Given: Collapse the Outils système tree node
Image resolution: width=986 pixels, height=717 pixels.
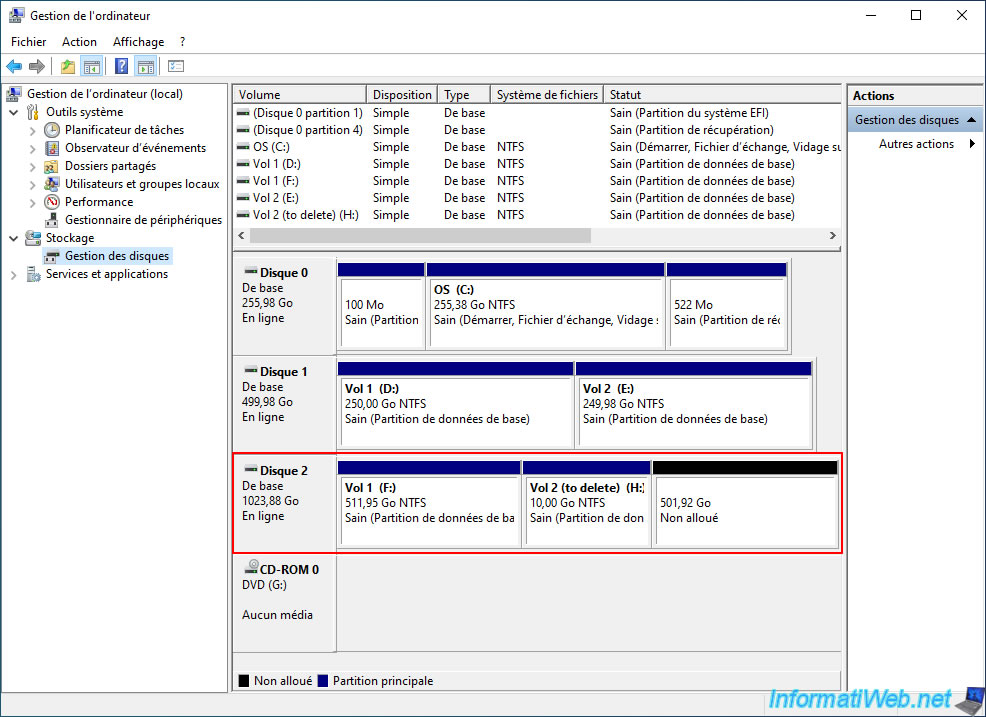Looking at the screenshot, I should (x=13, y=112).
